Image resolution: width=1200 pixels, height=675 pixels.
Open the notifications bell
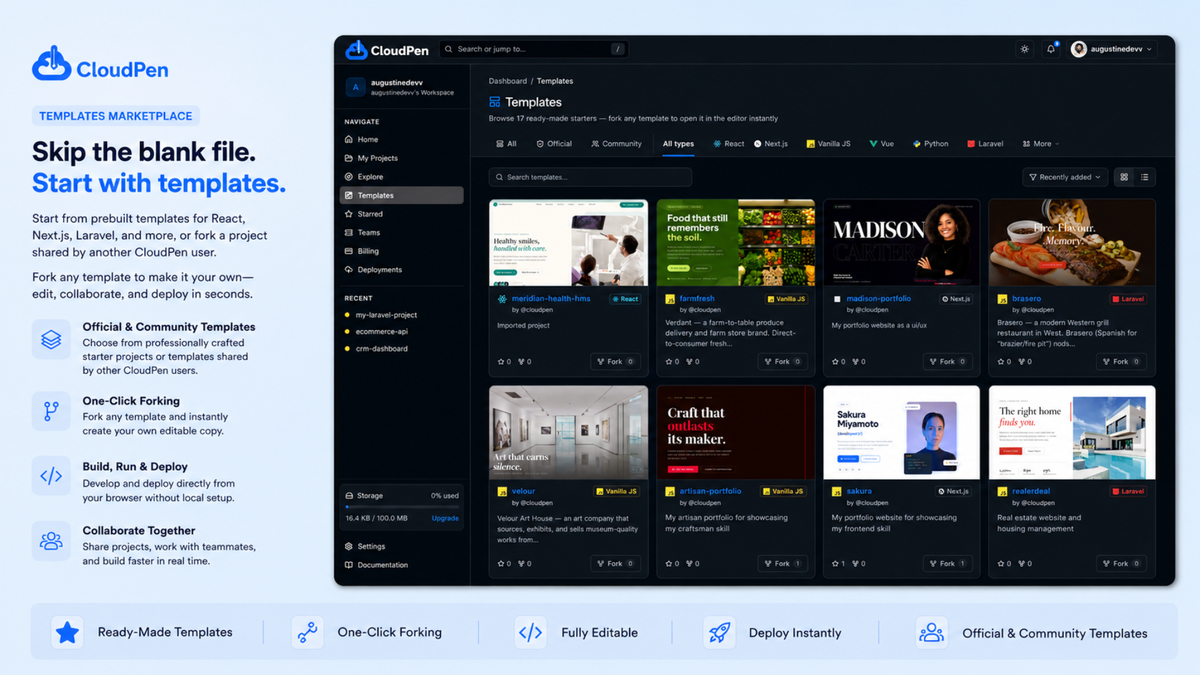click(x=1051, y=49)
